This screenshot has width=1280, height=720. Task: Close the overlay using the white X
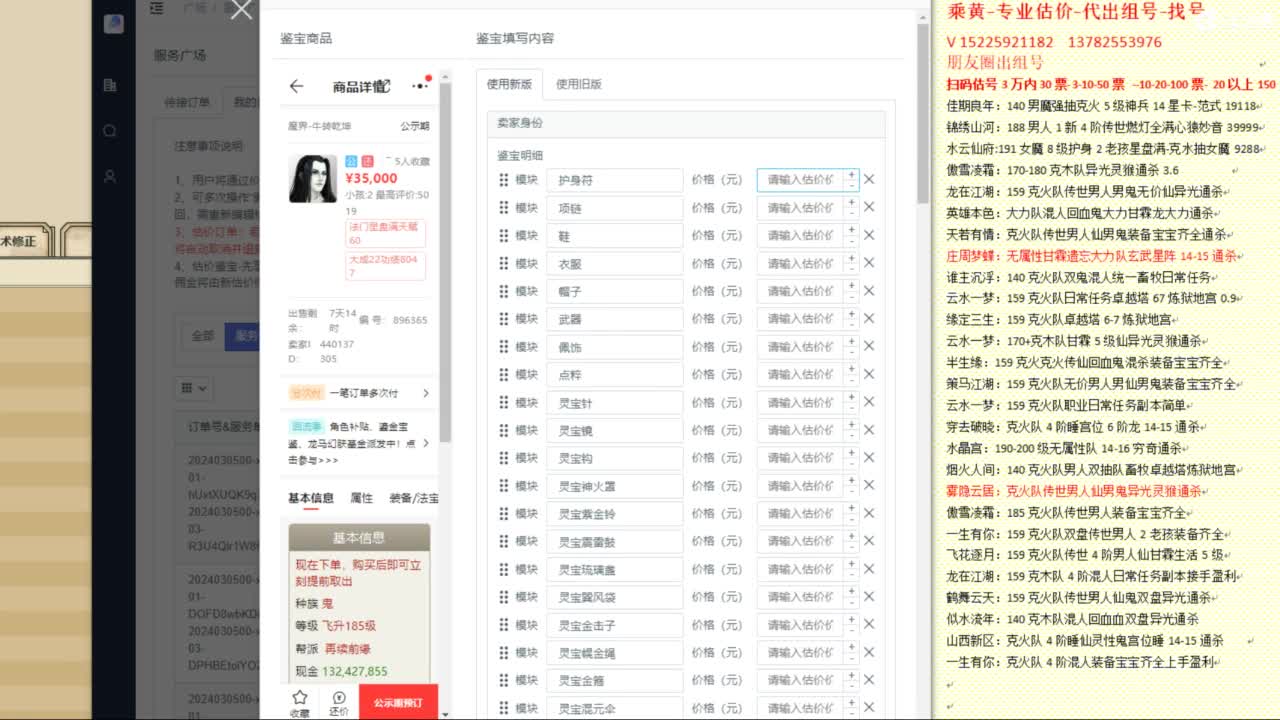pyautogui.click(x=241, y=11)
